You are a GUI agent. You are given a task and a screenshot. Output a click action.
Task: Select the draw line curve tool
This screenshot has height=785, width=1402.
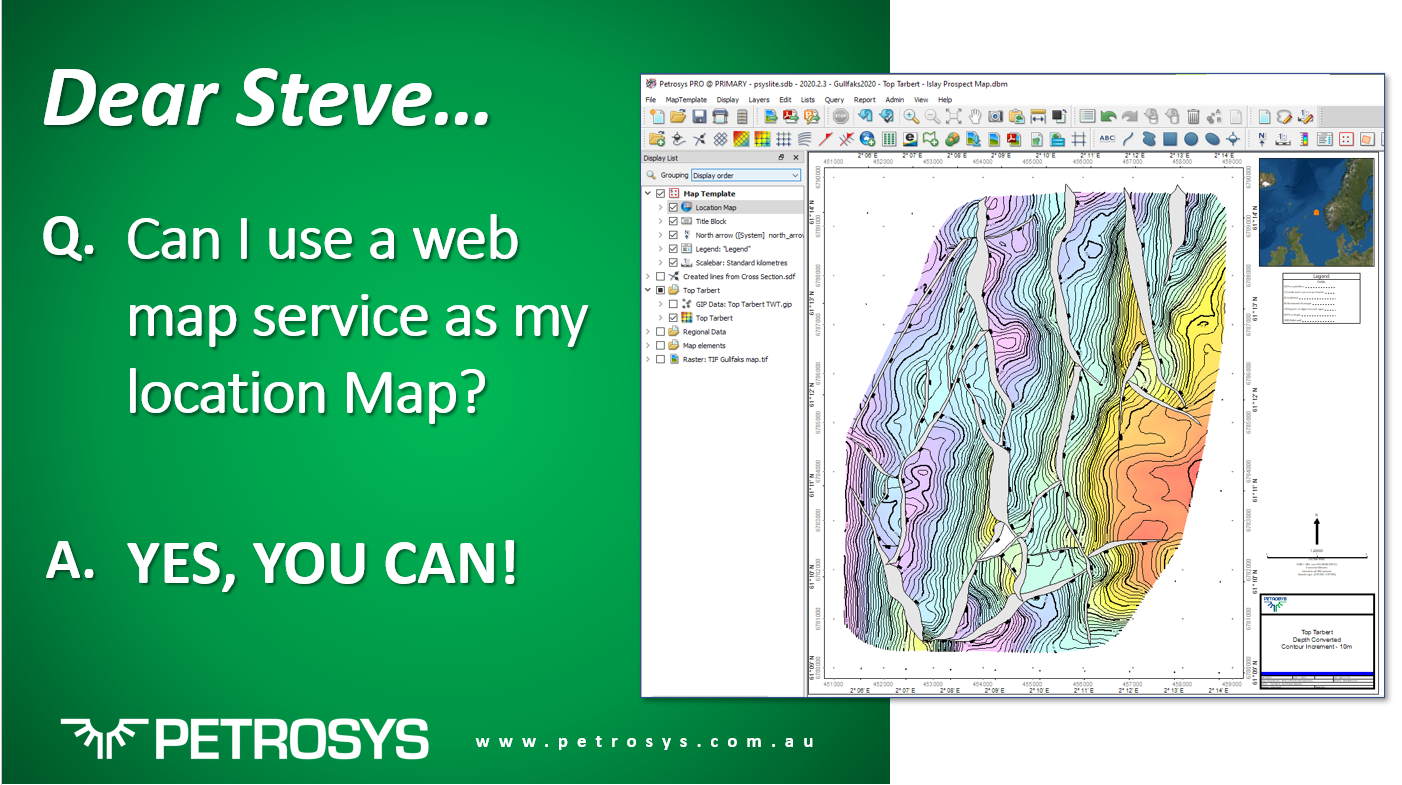pos(1128,139)
